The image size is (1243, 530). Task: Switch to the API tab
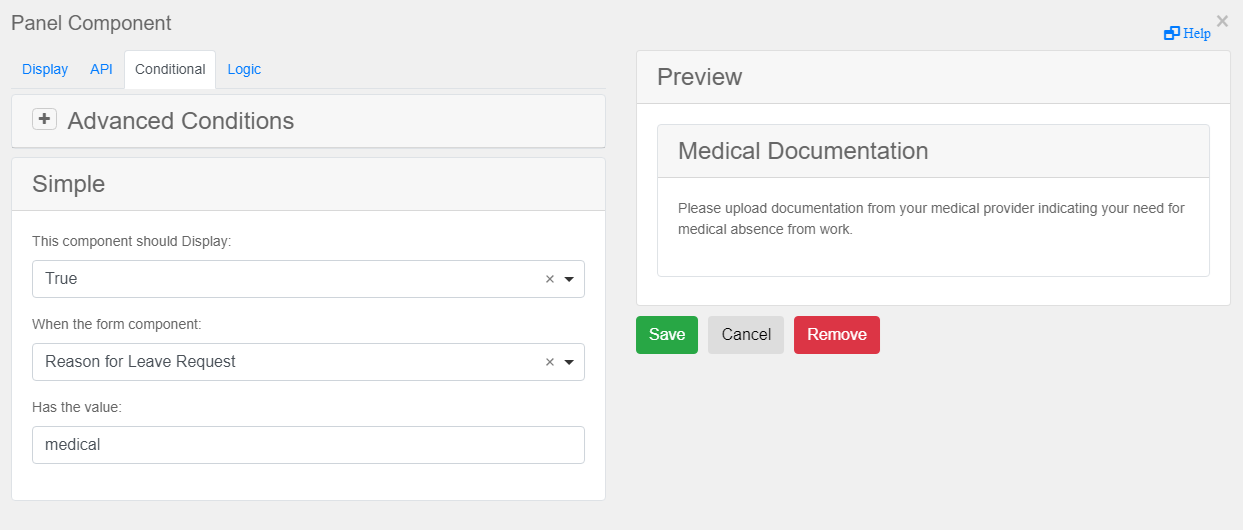(101, 69)
